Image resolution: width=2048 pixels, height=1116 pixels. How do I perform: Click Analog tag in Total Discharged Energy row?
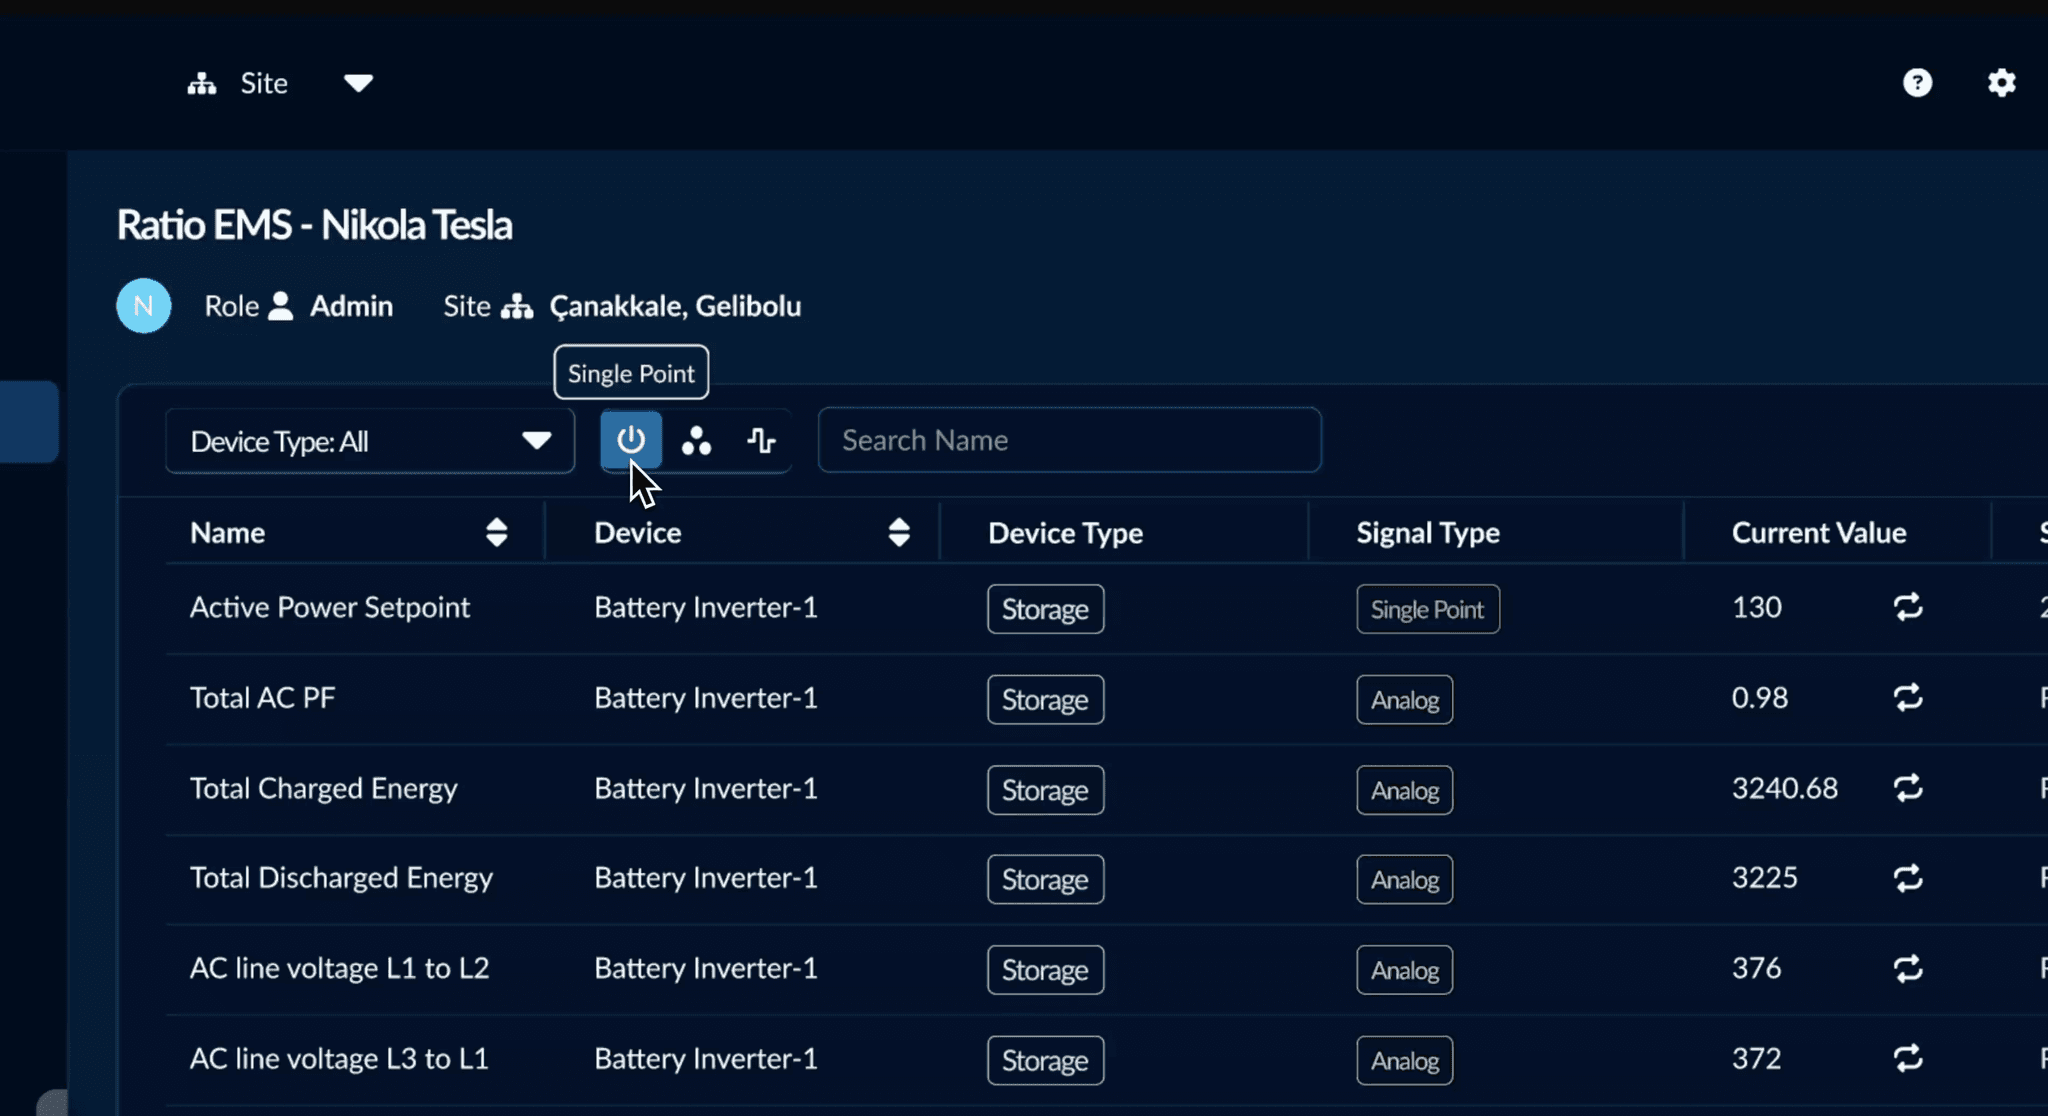click(1404, 880)
